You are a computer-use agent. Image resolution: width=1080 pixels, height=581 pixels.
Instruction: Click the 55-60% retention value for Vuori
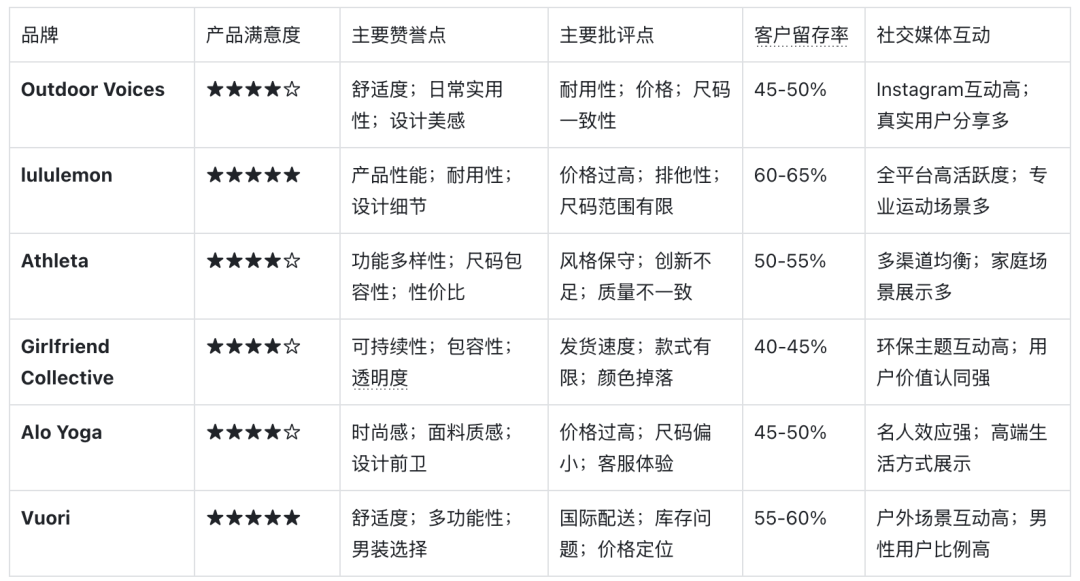pyautogui.click(x=790, y=518)
